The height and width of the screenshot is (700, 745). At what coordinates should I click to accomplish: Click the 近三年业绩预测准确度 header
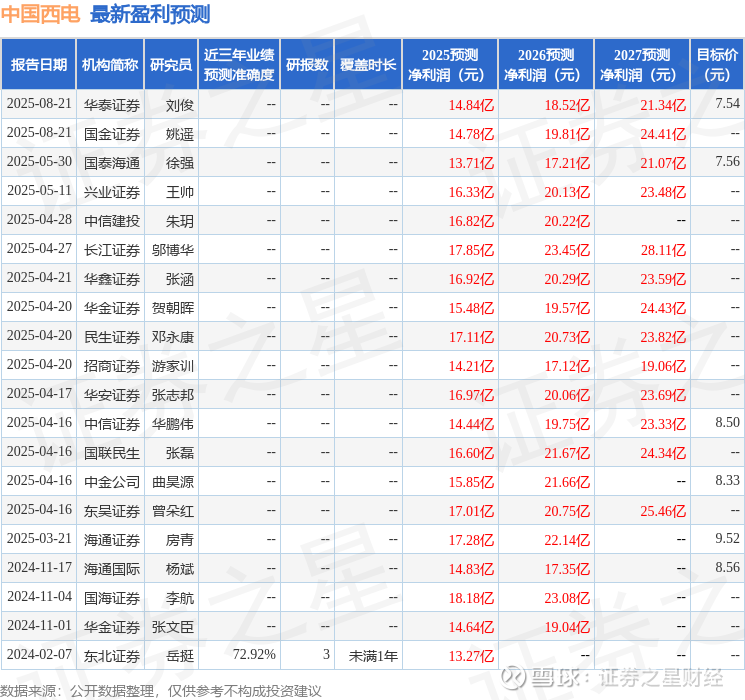[x=239, y=65]
